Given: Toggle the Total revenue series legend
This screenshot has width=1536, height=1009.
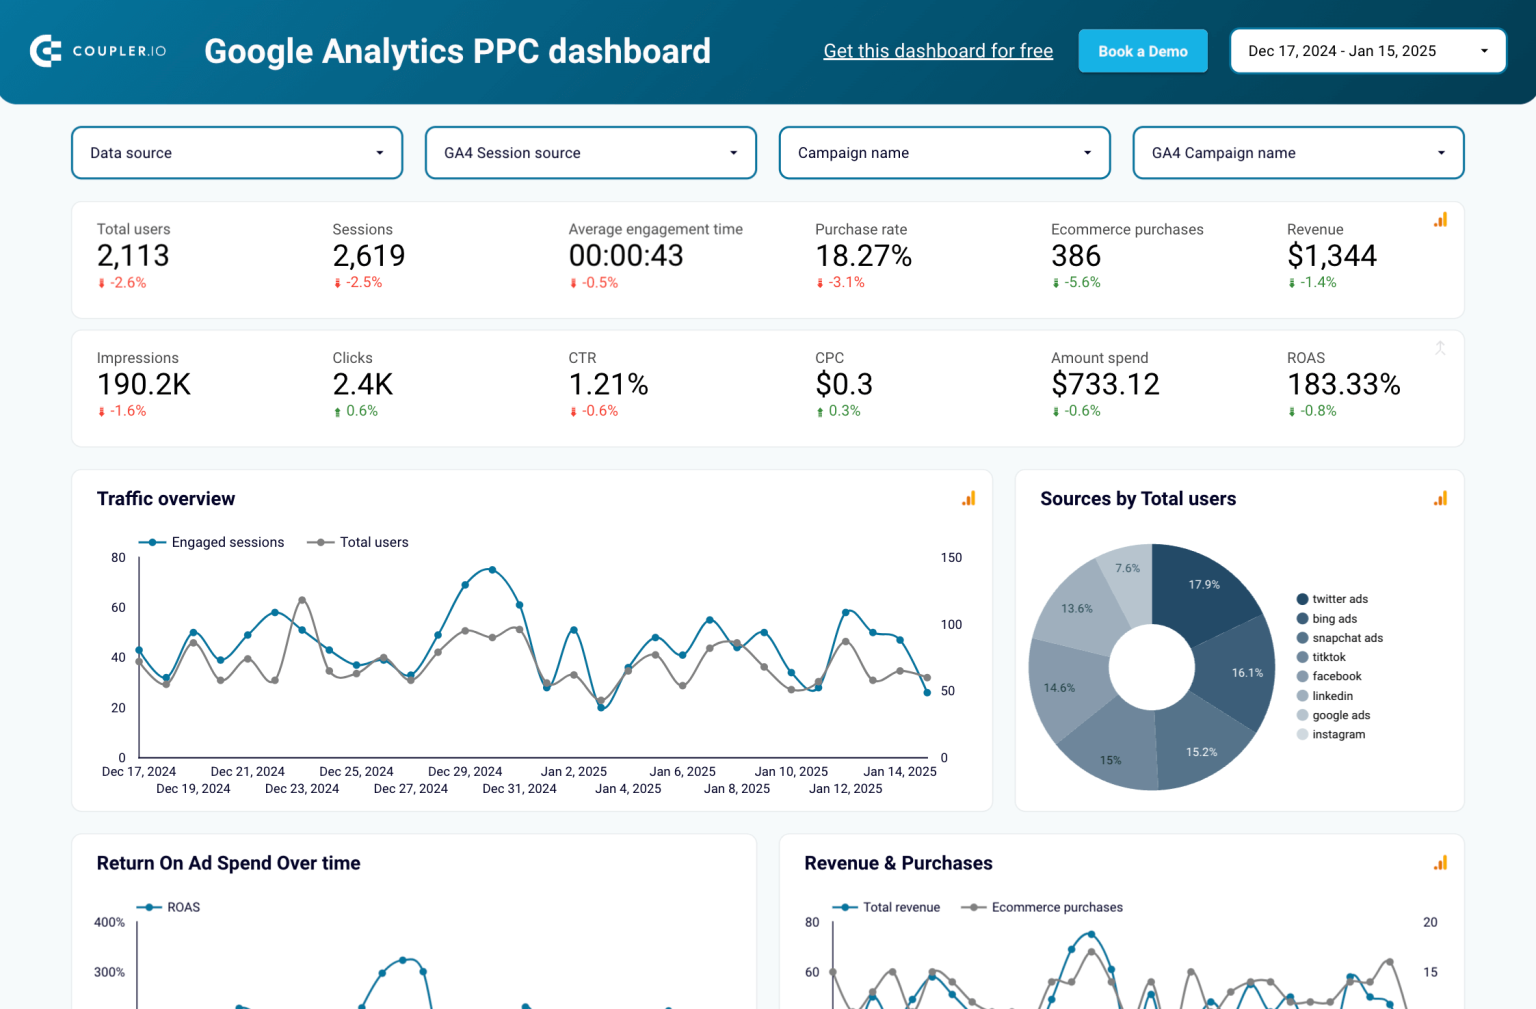Looking at the screenshot, I should point(886,907).
